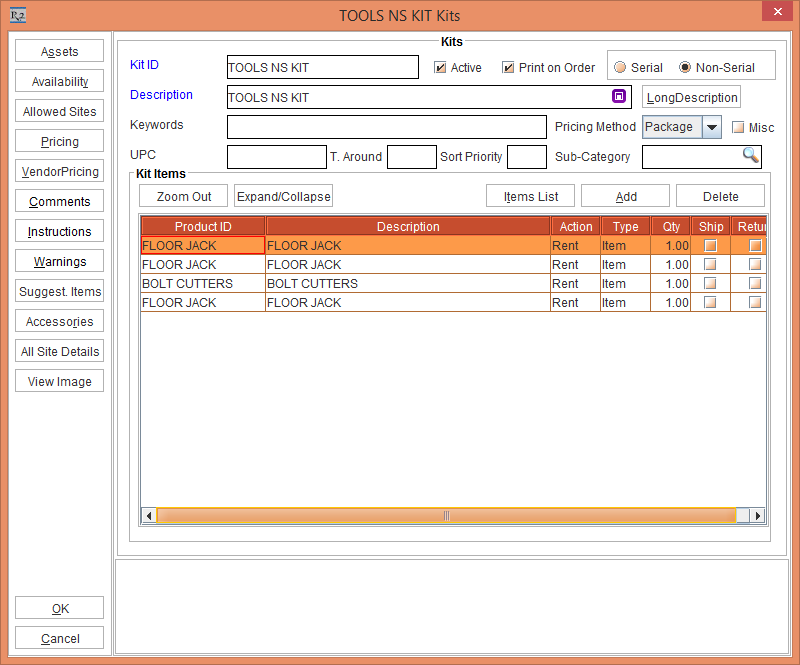Click the Sub-Category magnifier search icon
Viewport: 800px width, 665px height.
pos(750,156)
